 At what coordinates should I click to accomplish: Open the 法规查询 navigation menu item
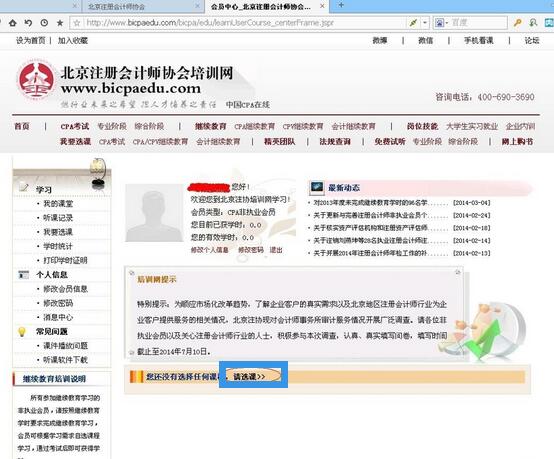tap(335, 142)
